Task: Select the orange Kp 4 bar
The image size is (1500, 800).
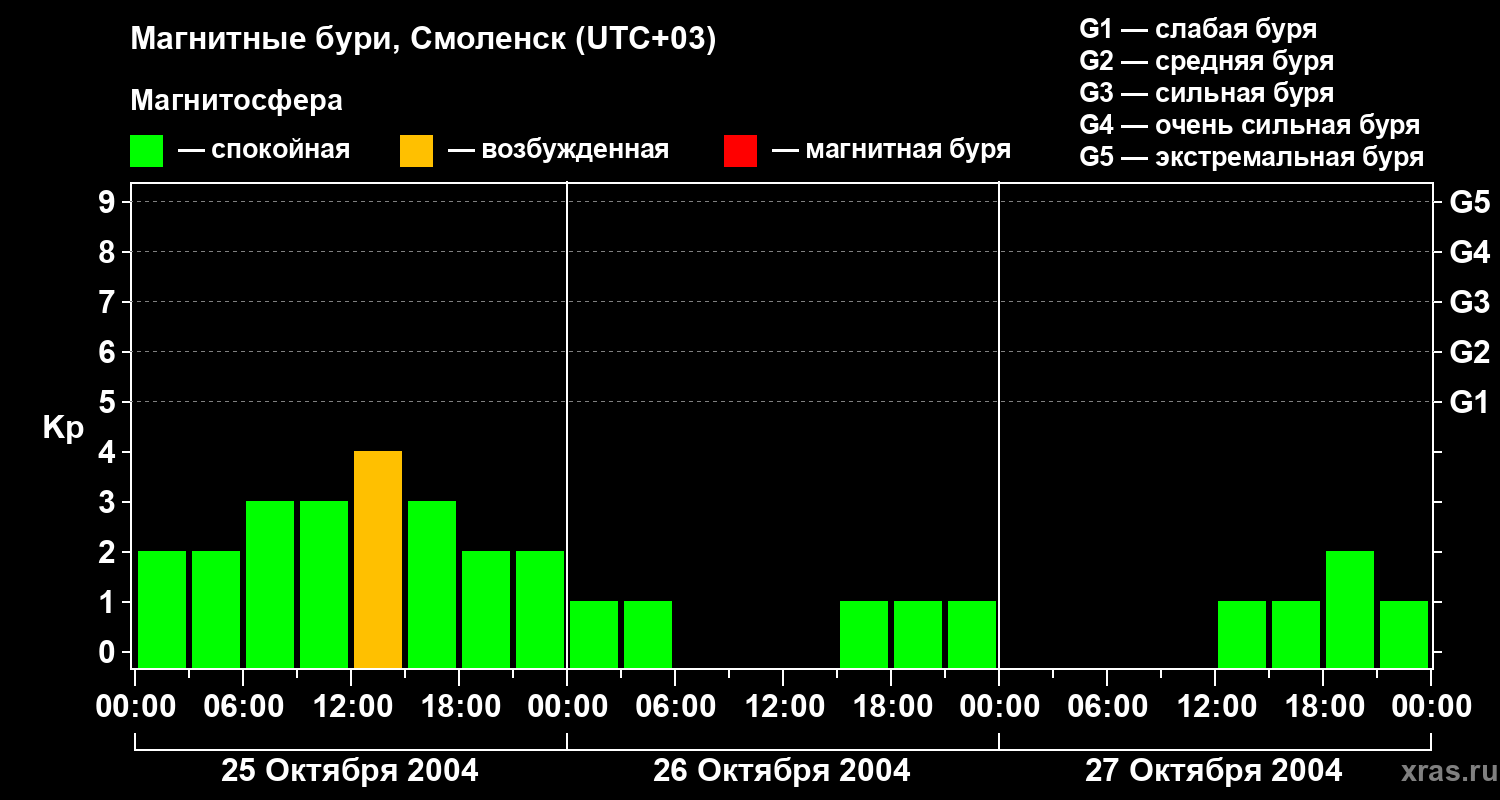Action: [x=378, y=560]
